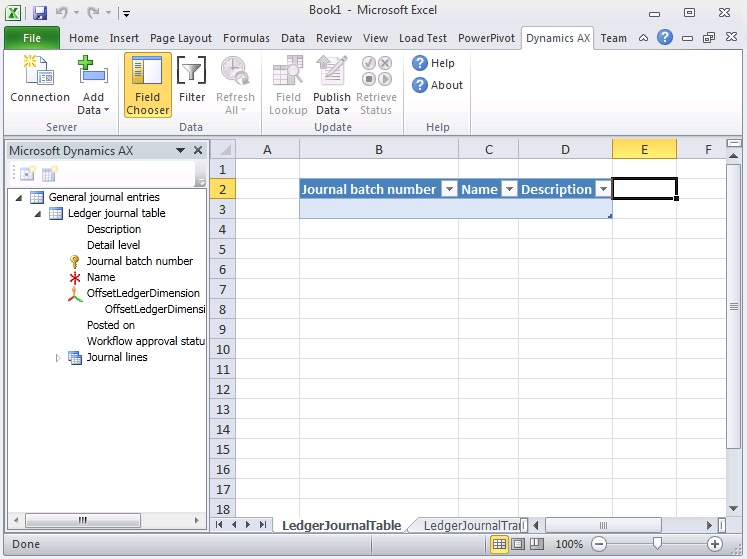Click the zoom in plus button
The image size is (747, 559).
tap(715, 544)
